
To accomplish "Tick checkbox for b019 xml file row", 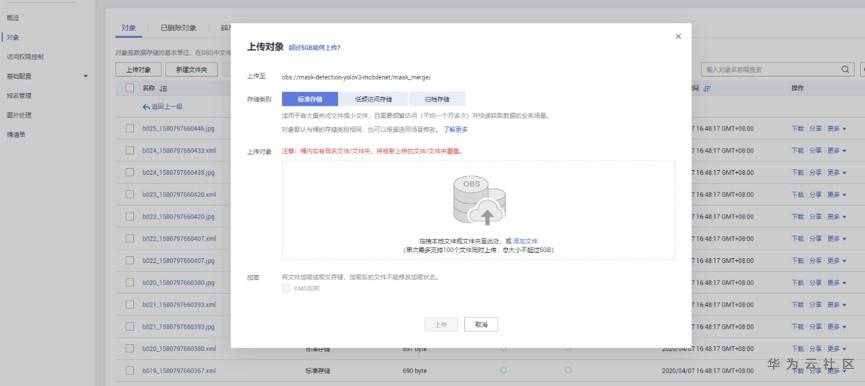I will coord(130,371).
